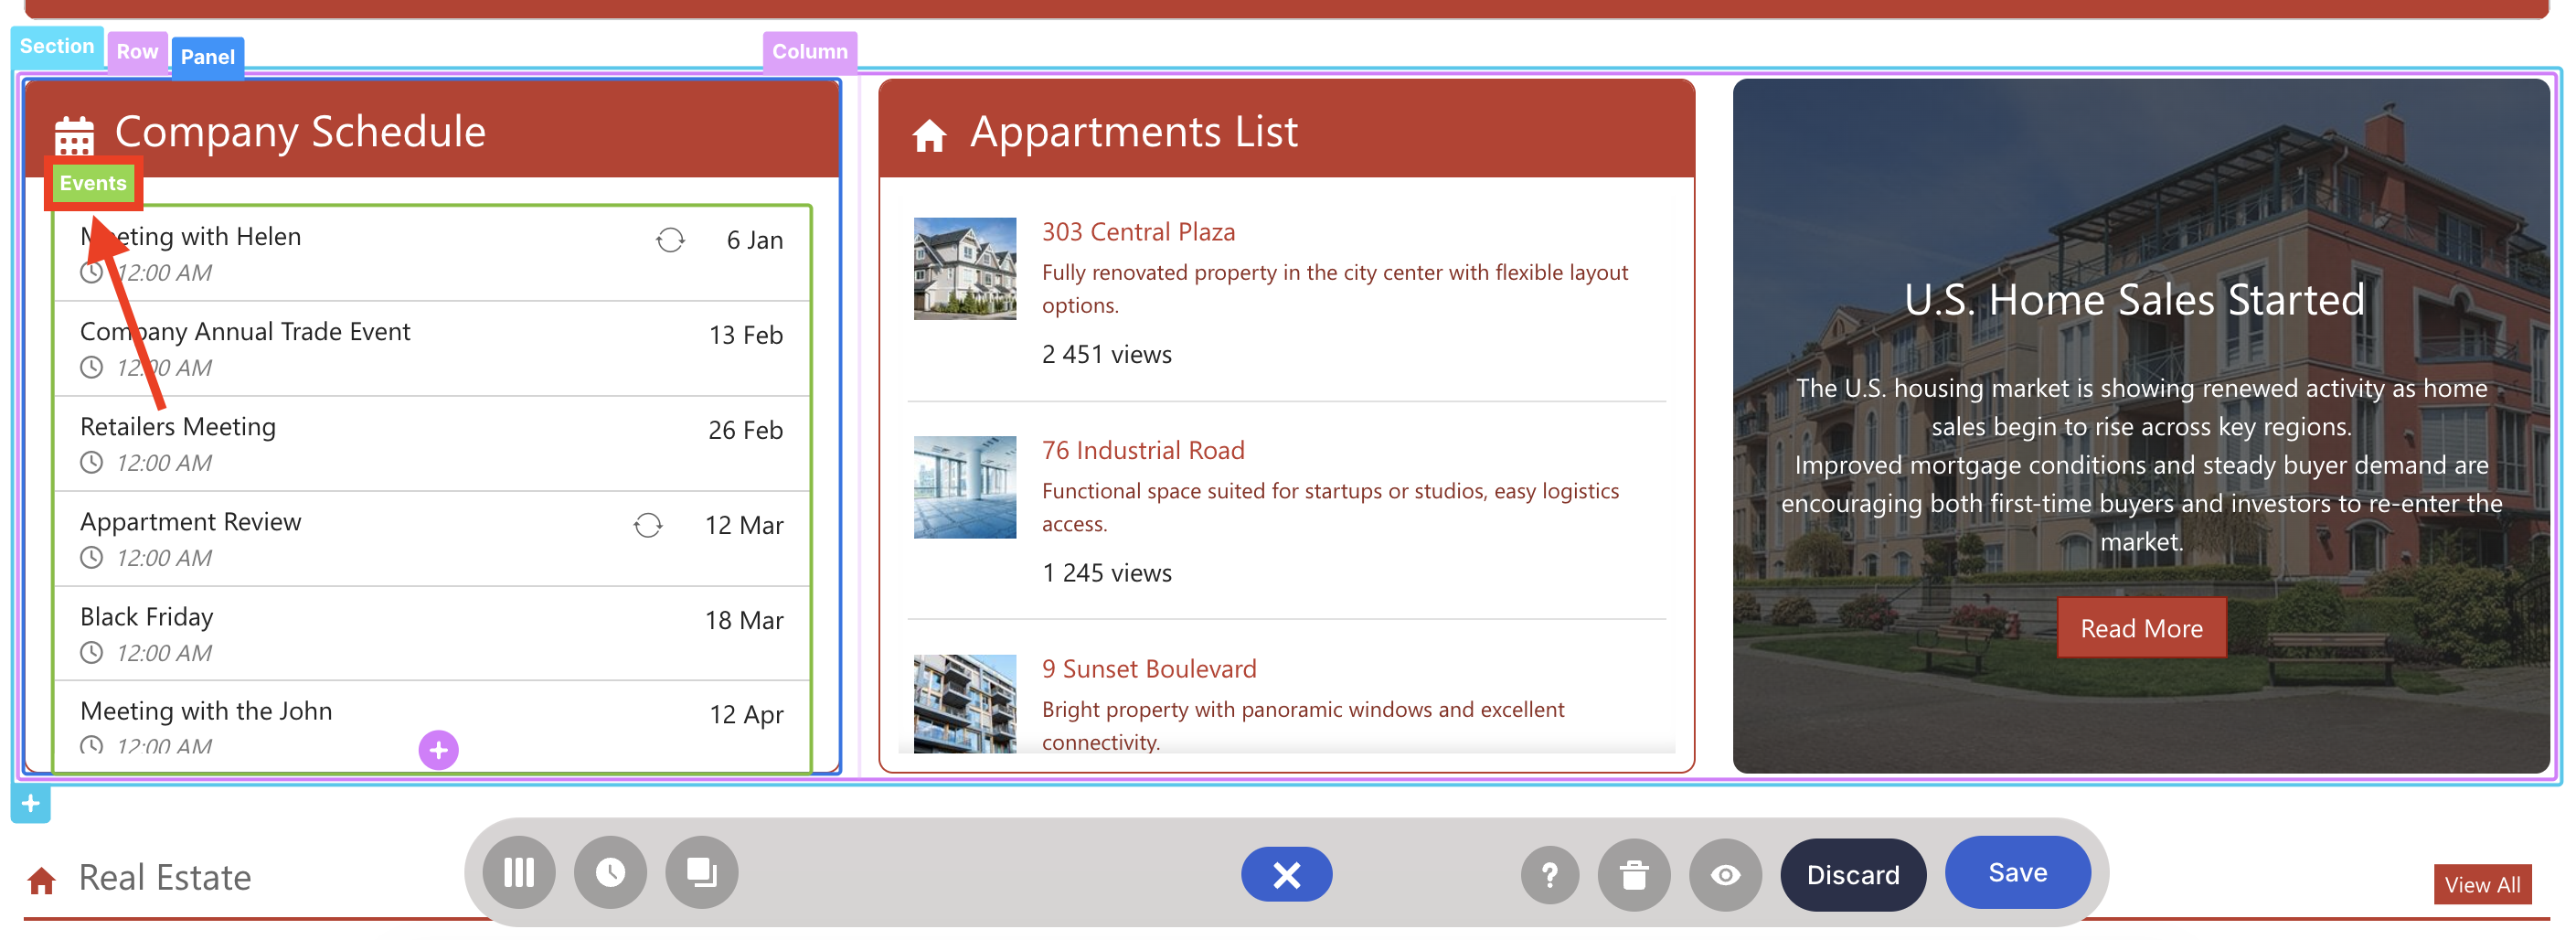Close the editor with the blue X button
Image resolution: width=2576 pixels, height=940 pixels.
[1286, 874]
